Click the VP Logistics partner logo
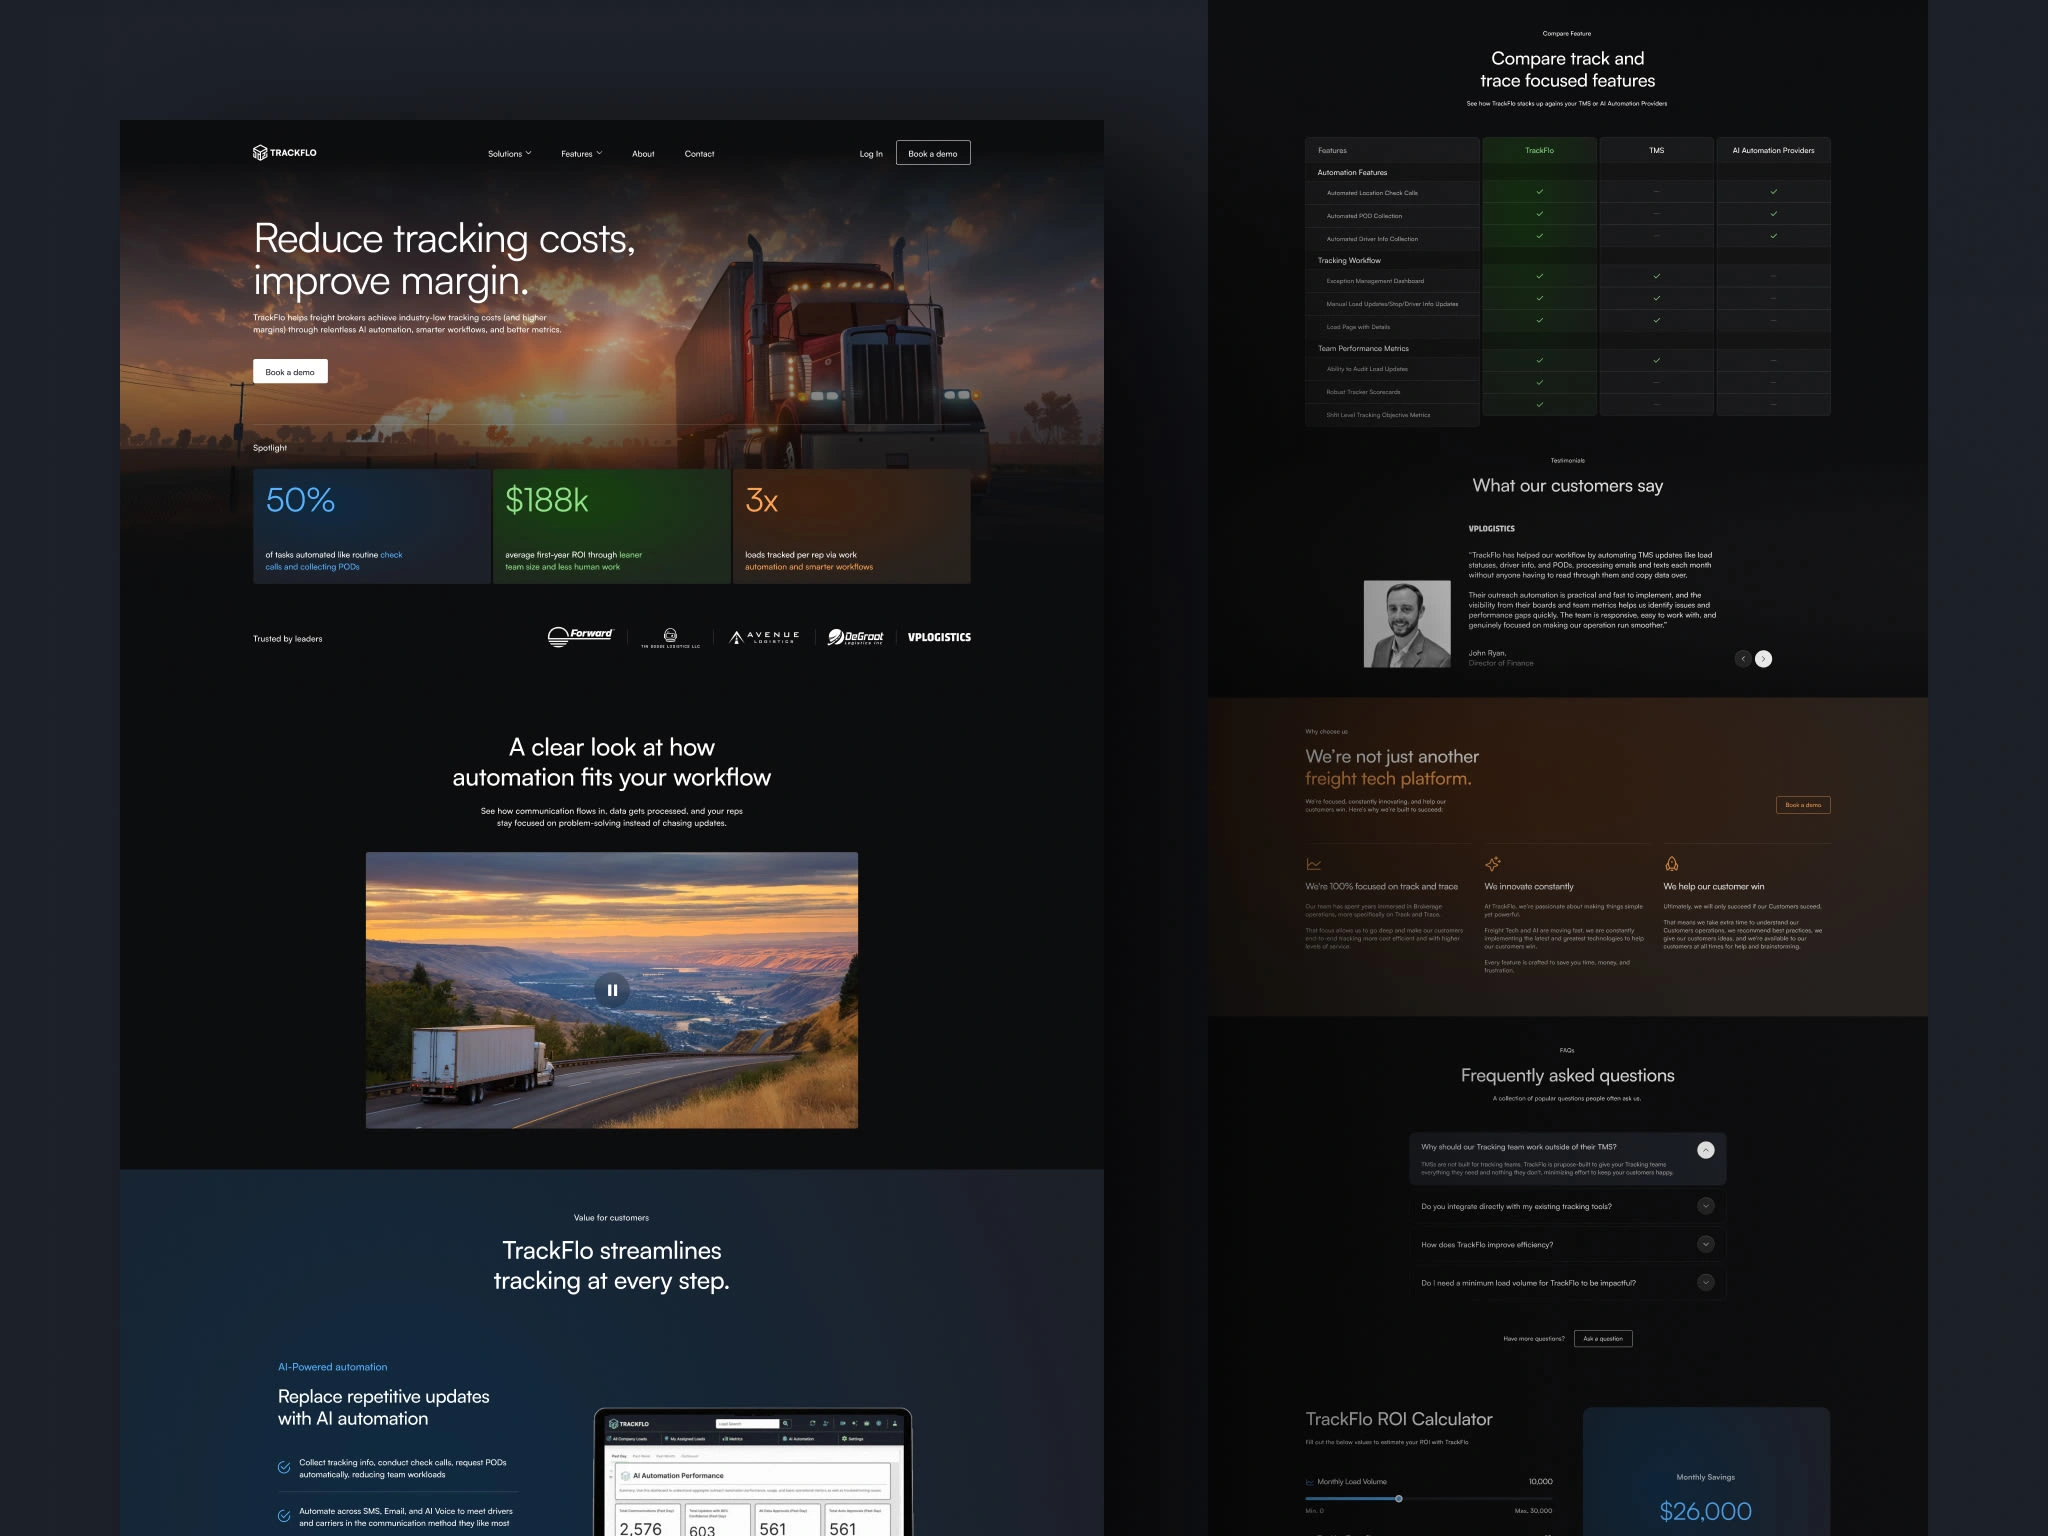 click(939, 637)
